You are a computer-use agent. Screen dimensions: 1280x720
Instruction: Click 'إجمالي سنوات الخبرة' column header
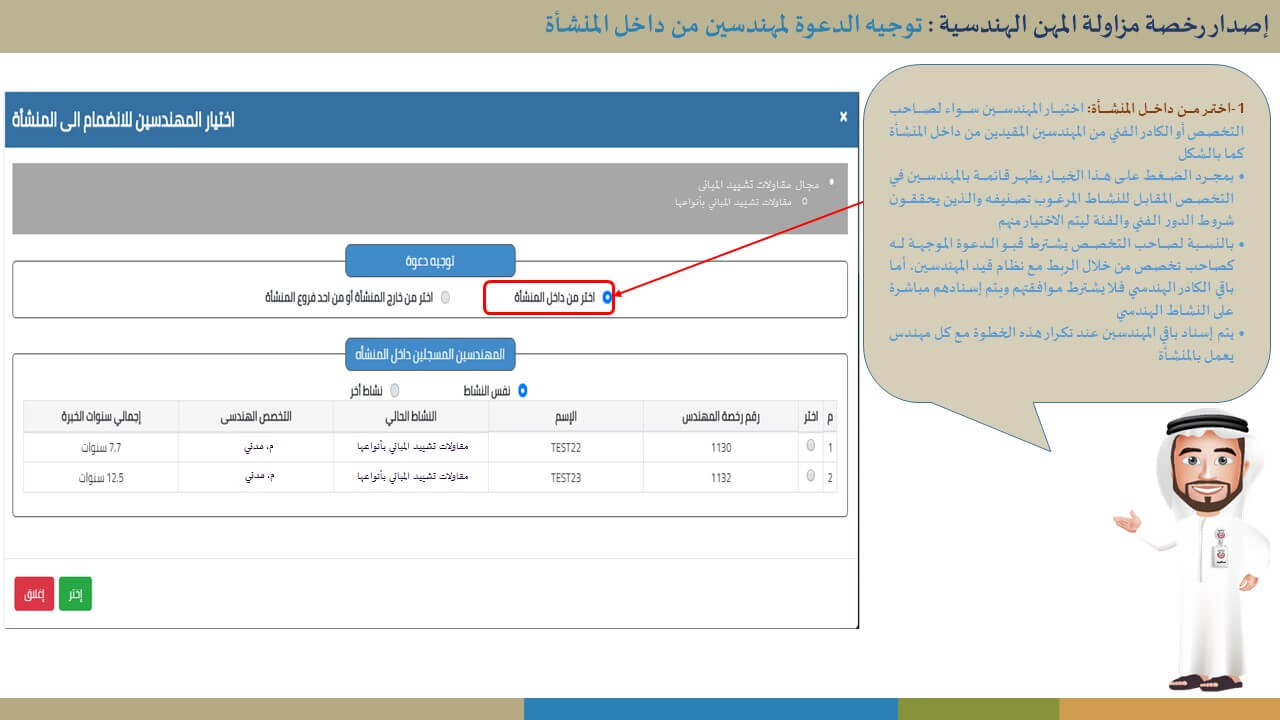point(101,416)
